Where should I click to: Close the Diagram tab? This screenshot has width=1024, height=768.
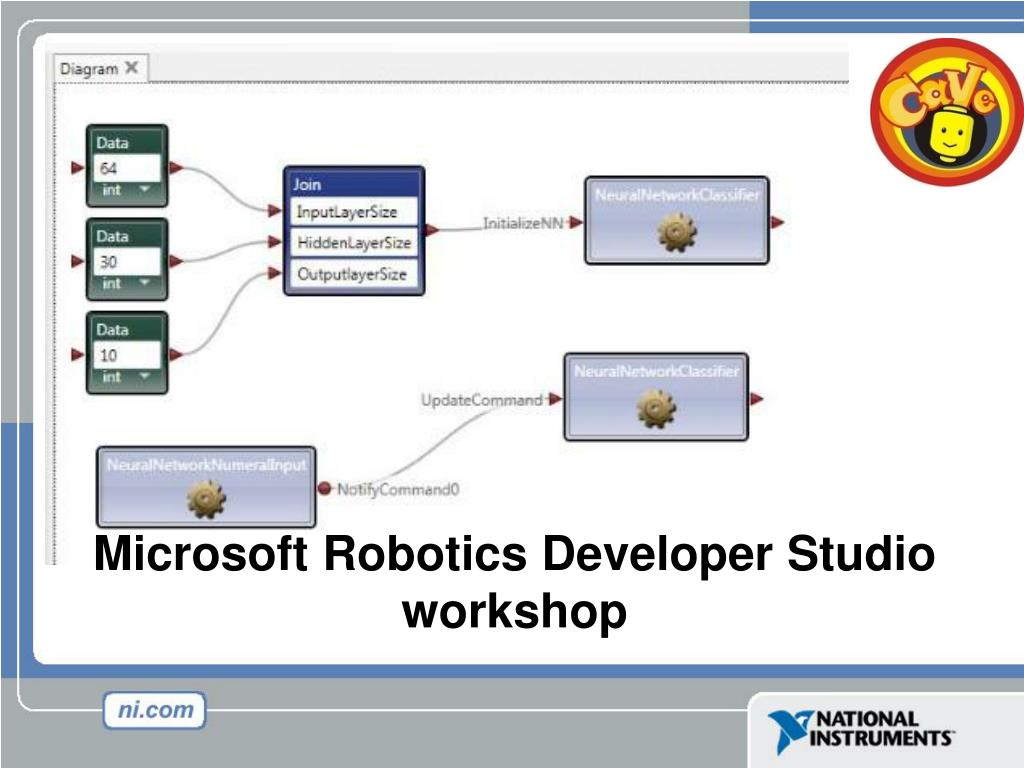pyautogui.click(x=131, y=67)
